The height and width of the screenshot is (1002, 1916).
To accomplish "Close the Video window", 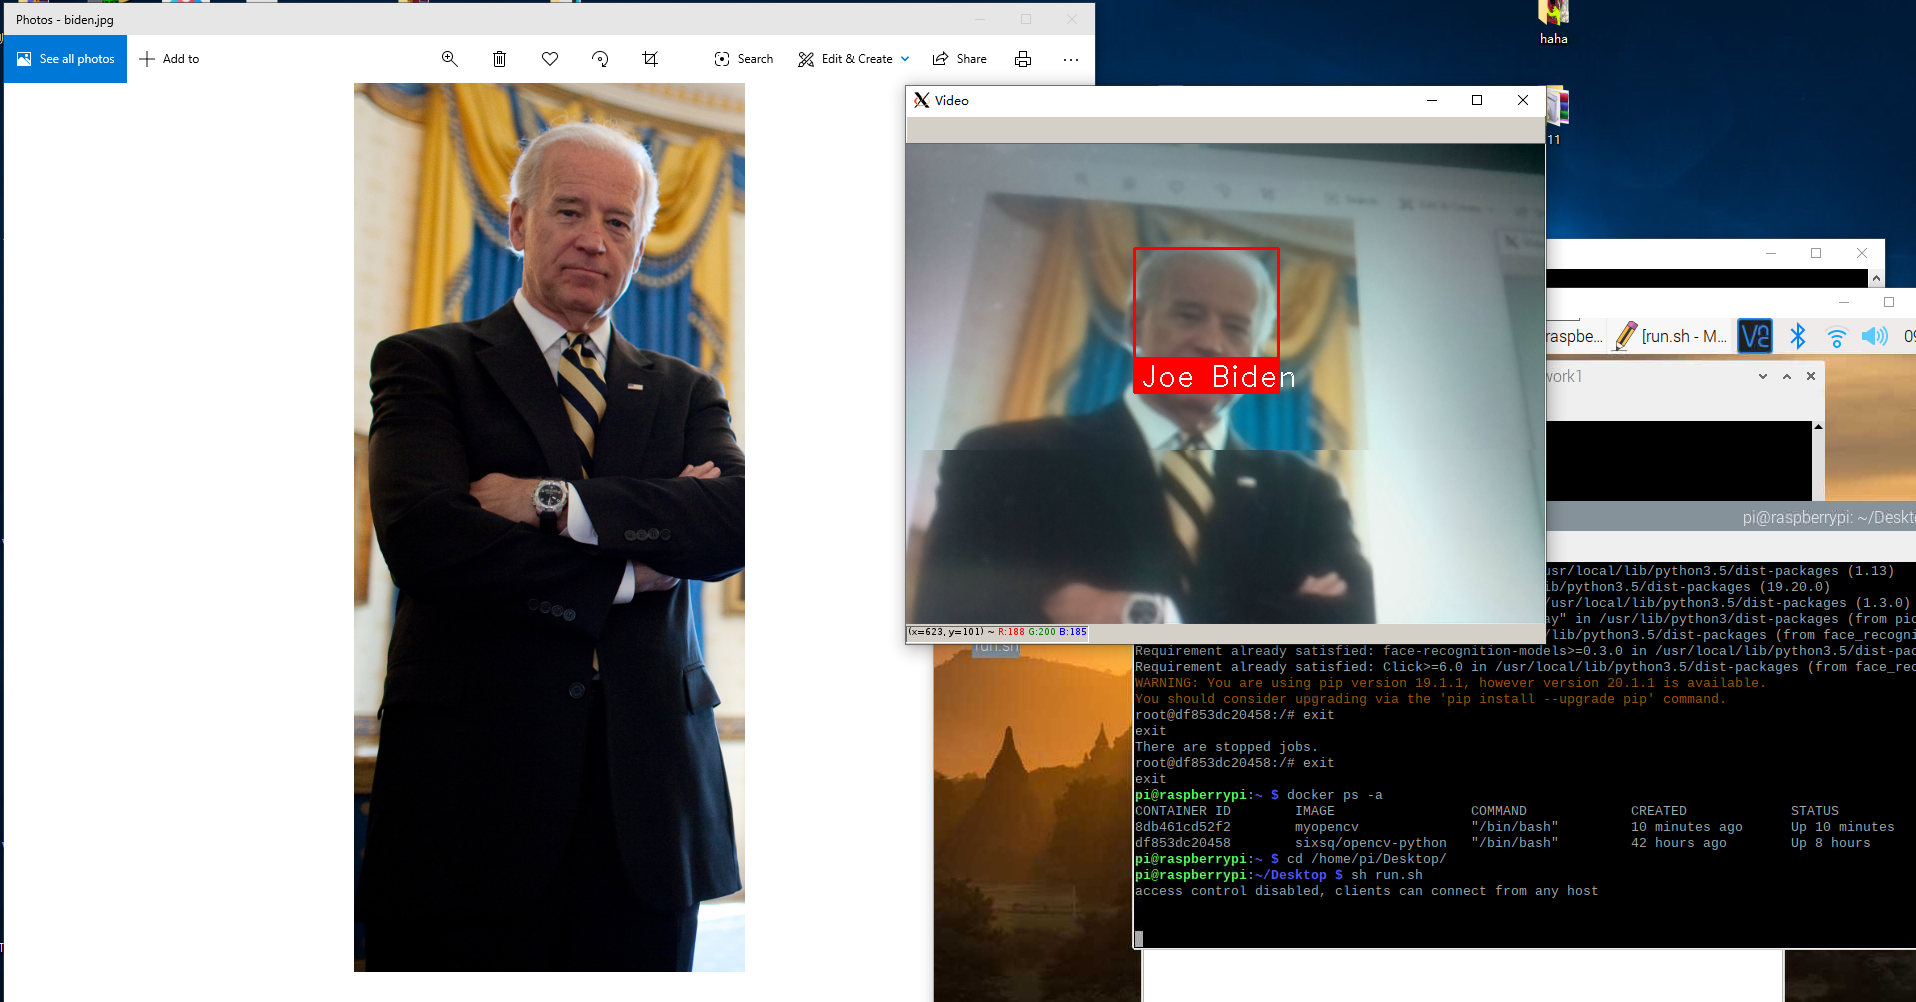I will point(1523,100).
